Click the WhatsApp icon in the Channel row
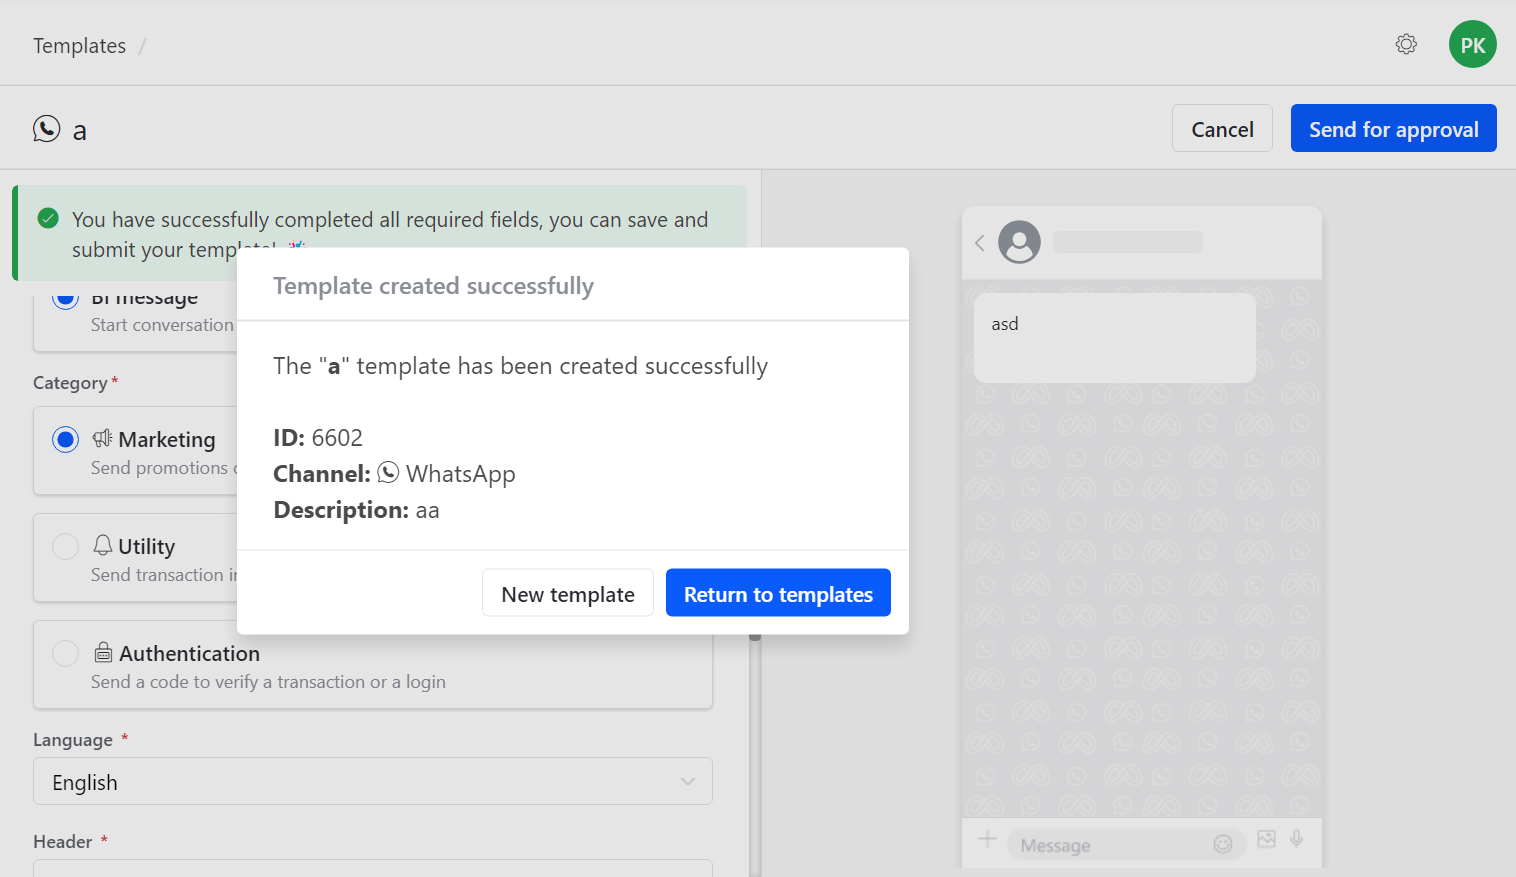 [388, 472]
